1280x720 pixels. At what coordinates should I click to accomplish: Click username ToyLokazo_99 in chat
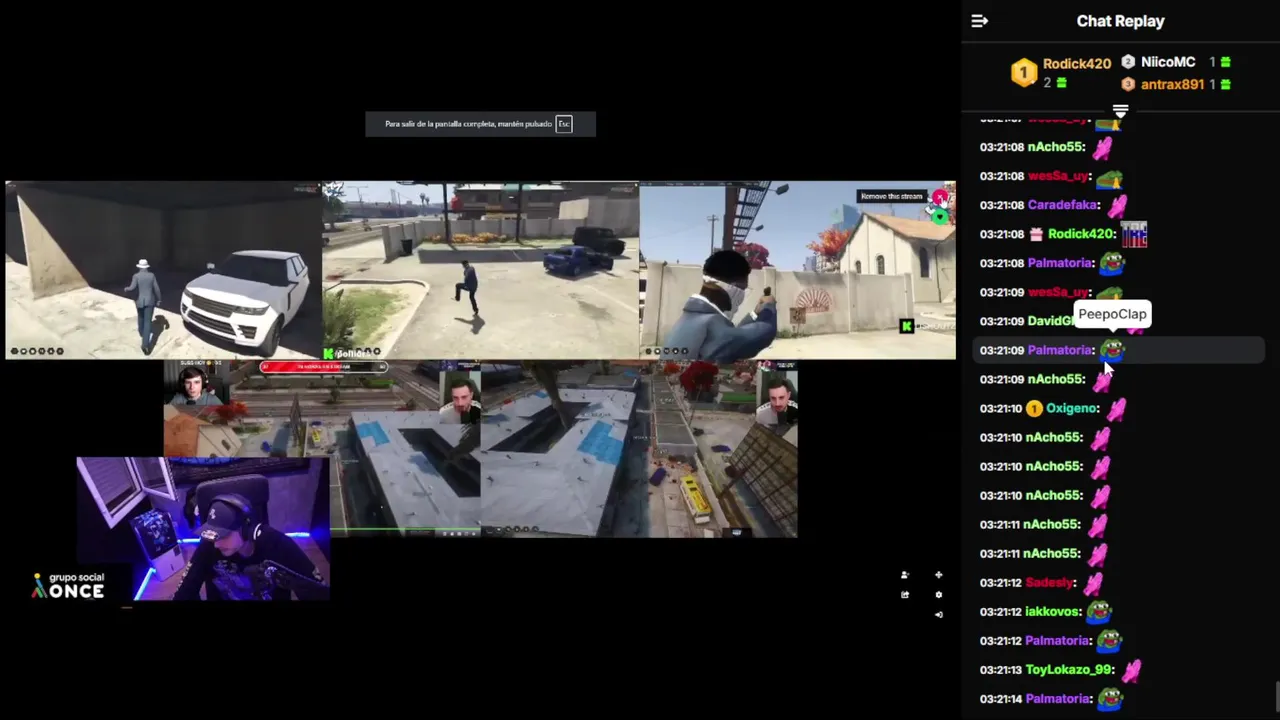[x=1069, y=669]
